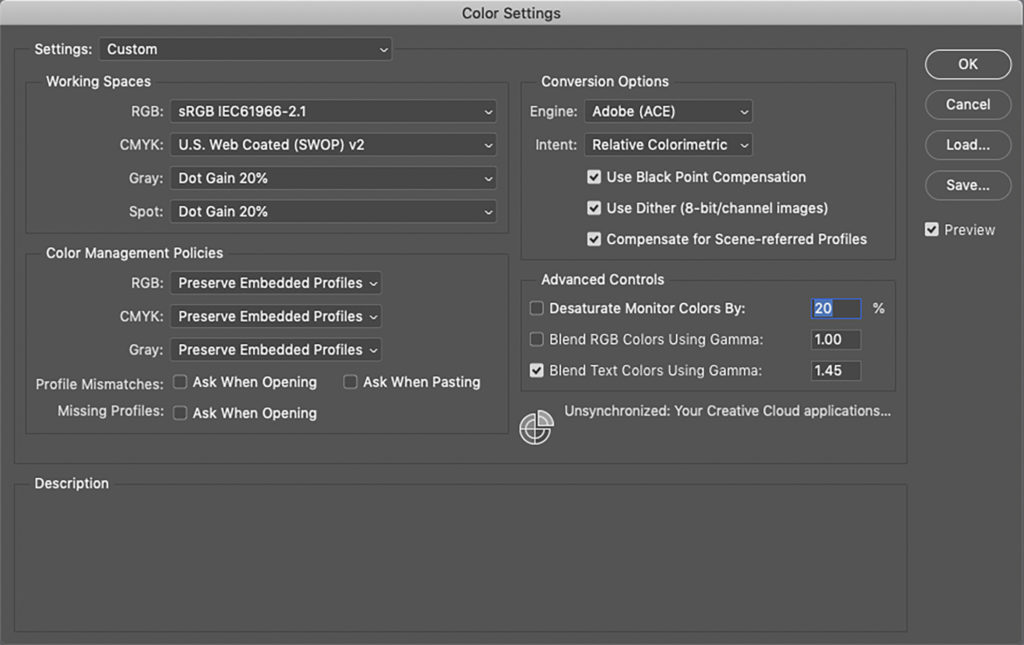Toggle the Preview checkbox
Screen dimensions: 1024x645
pos(931,229)
